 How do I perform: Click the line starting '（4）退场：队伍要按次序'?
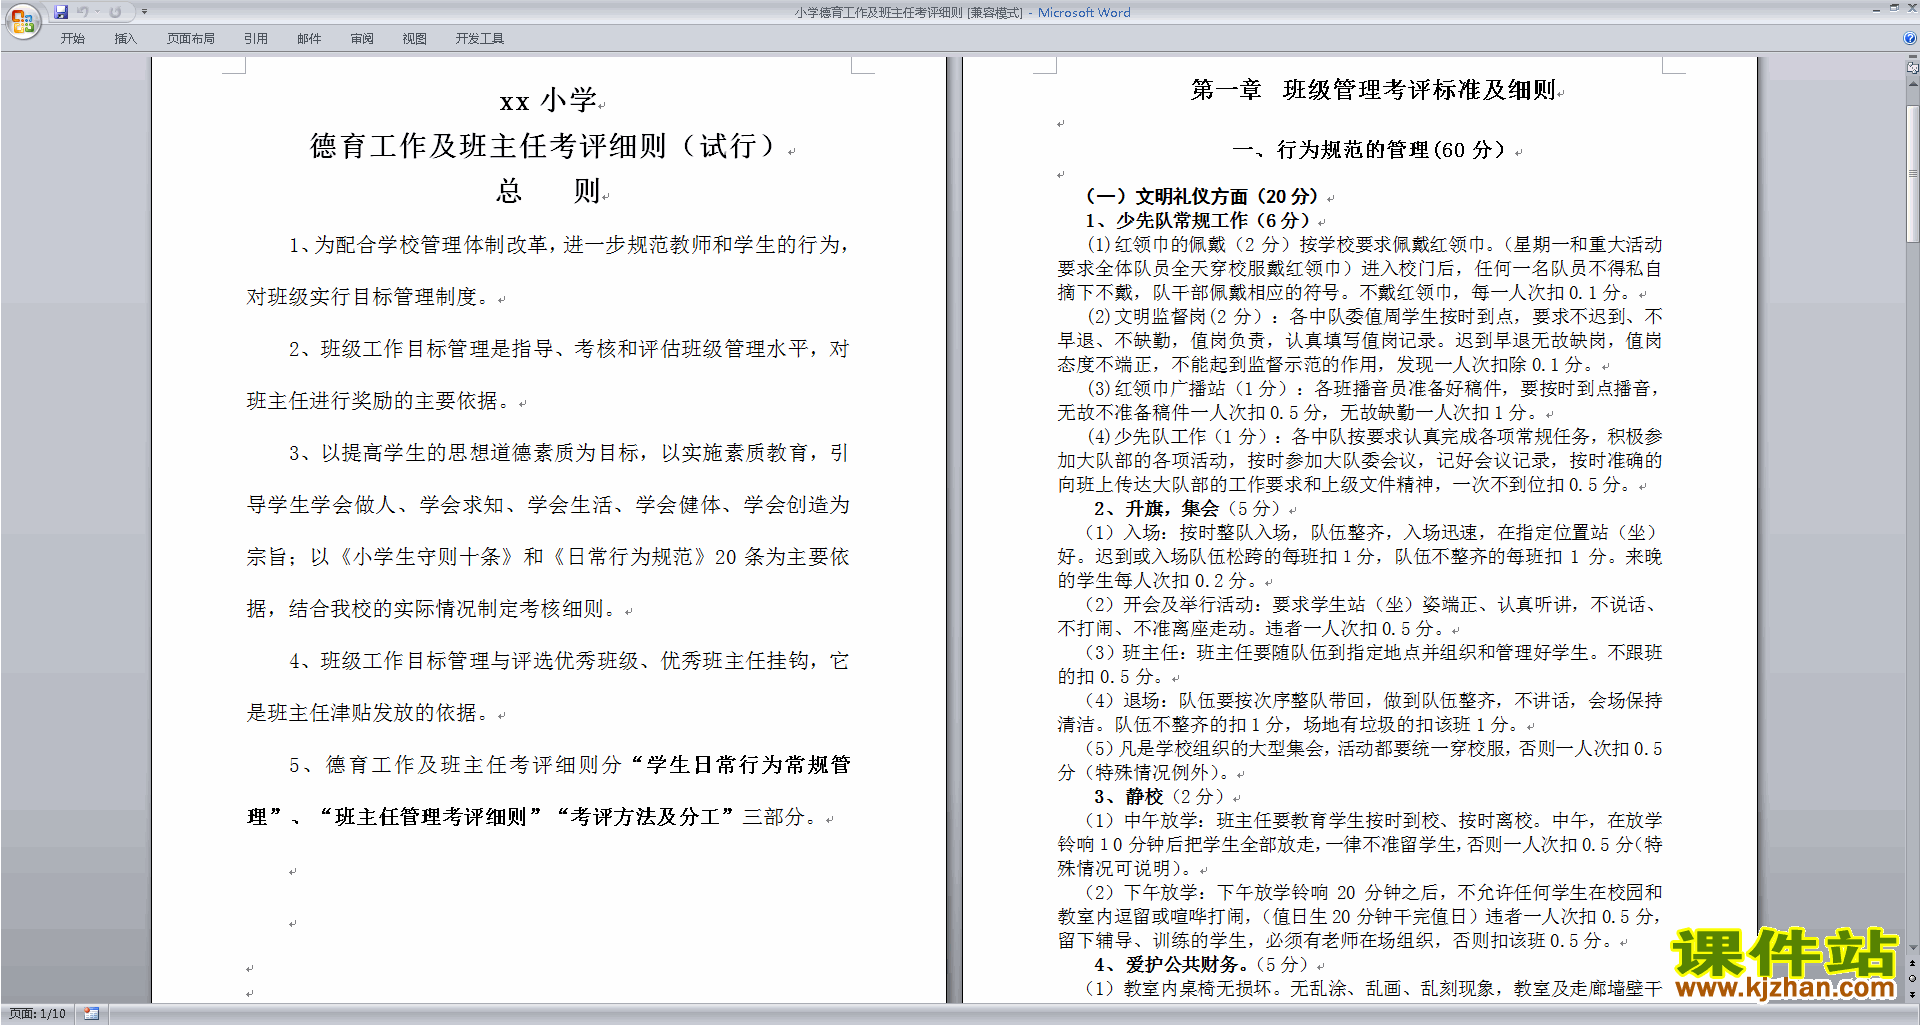(x=1374, y=700)
